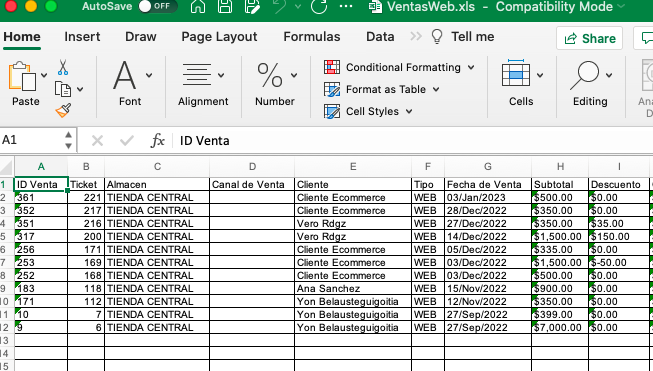653x371 pixels.
Task: Open Conditional Formatting menu
Action: pyautogui.click(x=399, y=67)
